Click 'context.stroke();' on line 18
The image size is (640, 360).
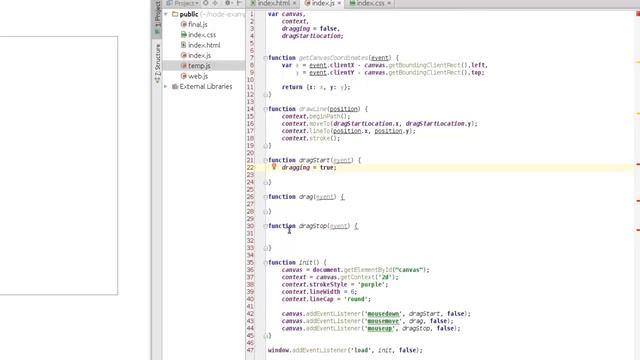pos(310,138)
